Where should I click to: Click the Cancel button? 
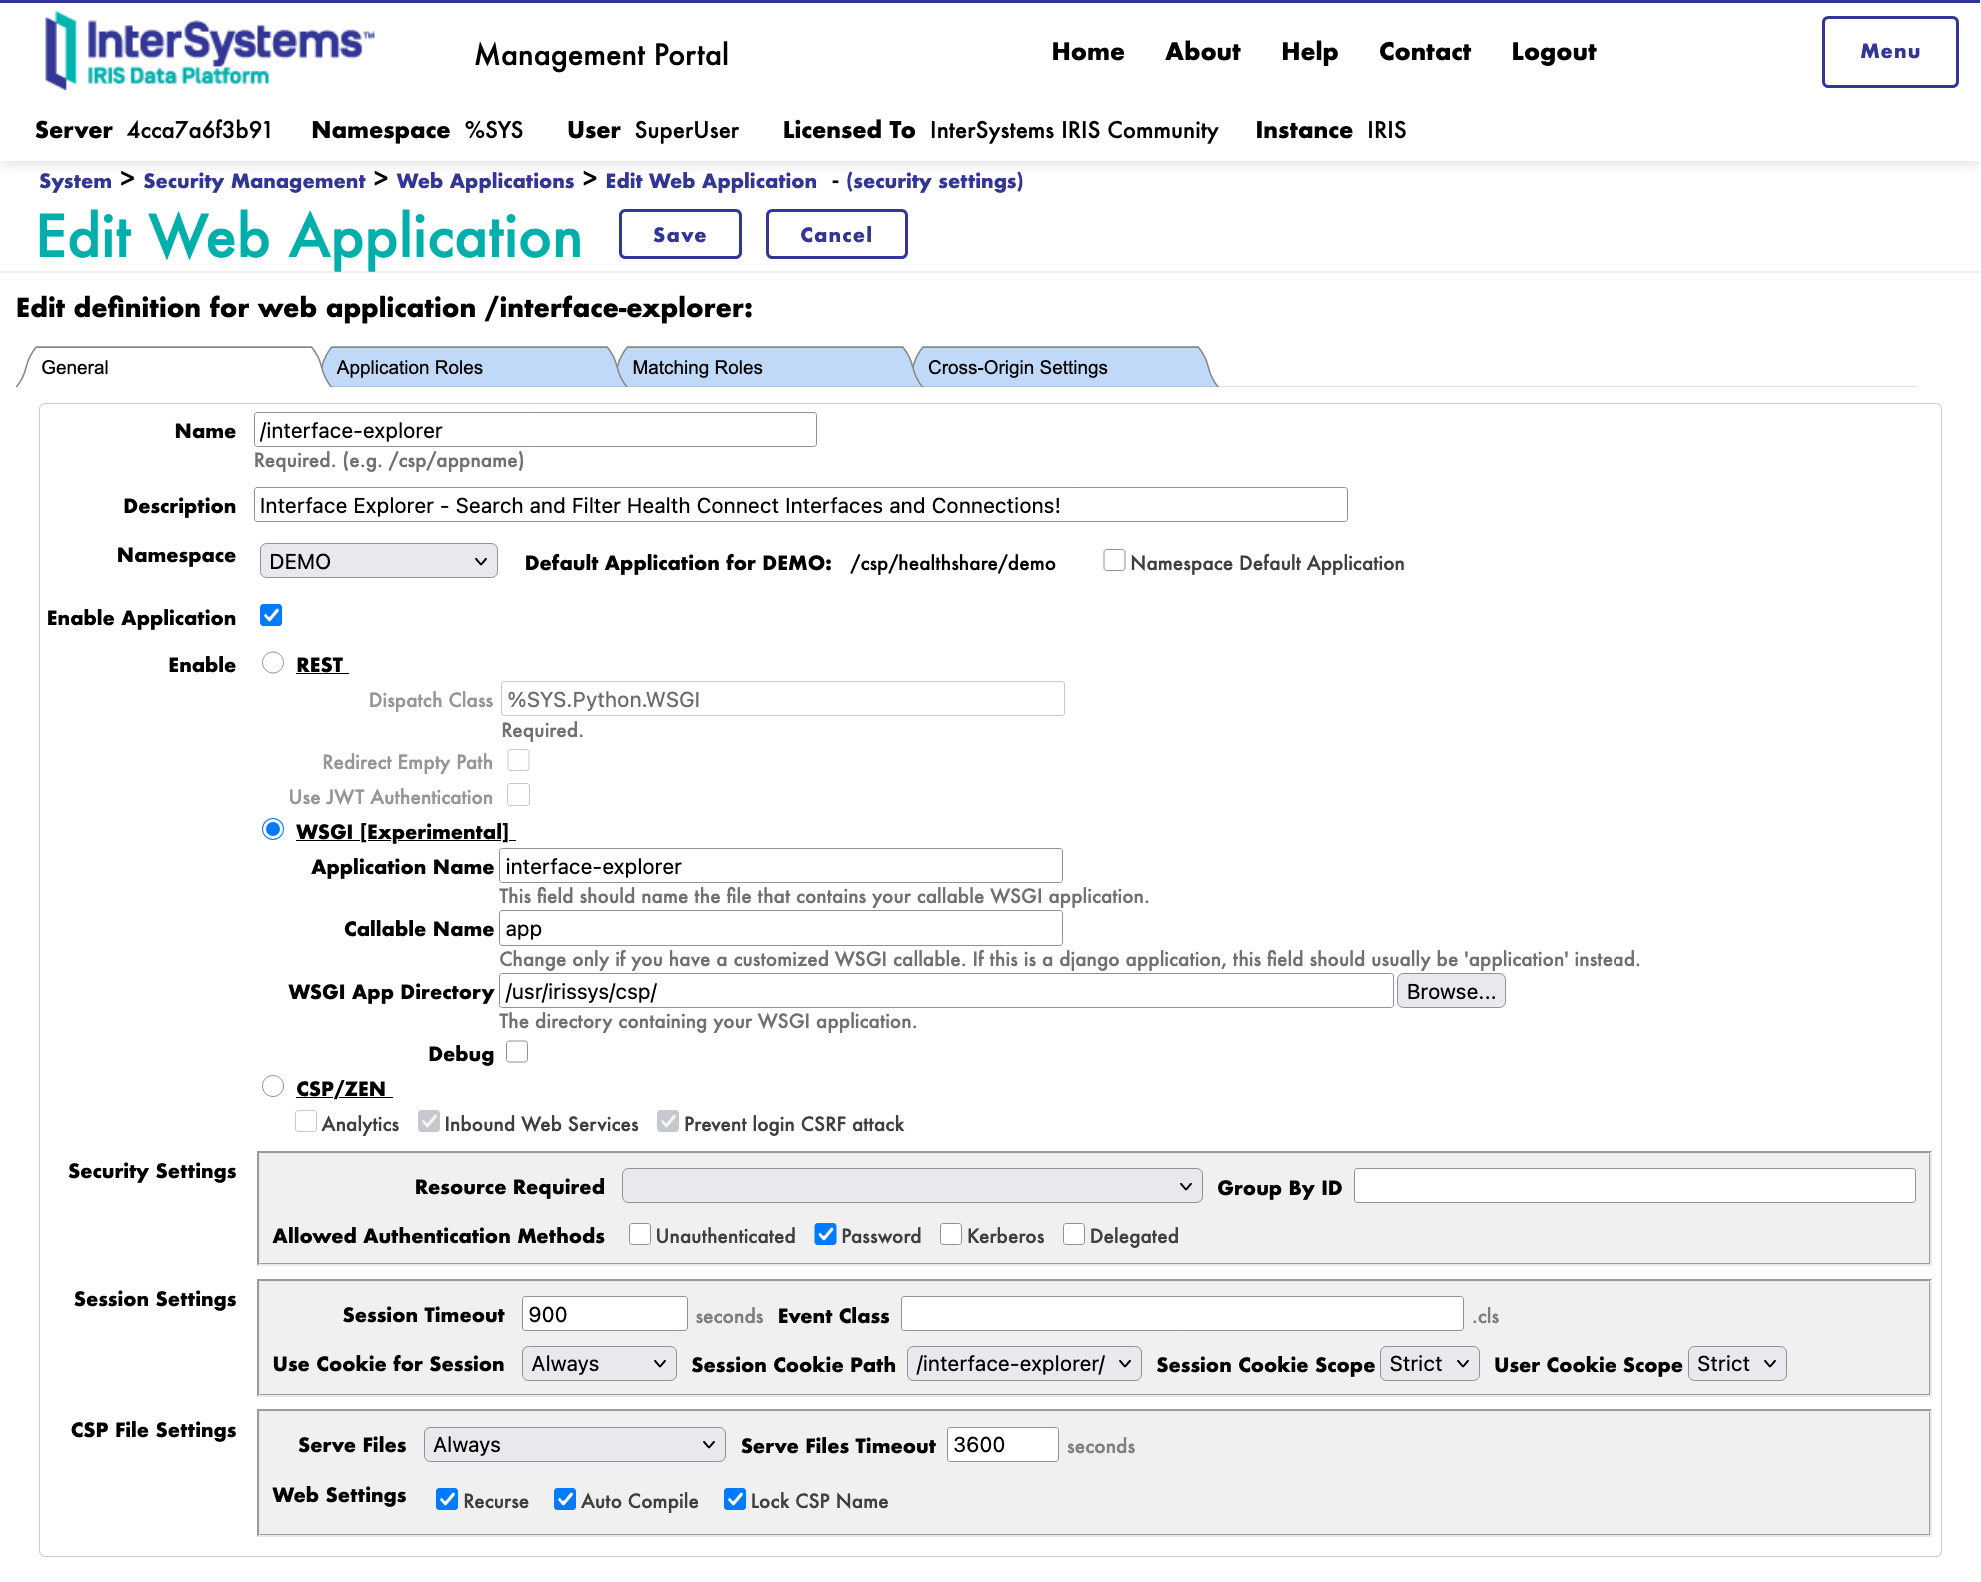click(835, 235)
